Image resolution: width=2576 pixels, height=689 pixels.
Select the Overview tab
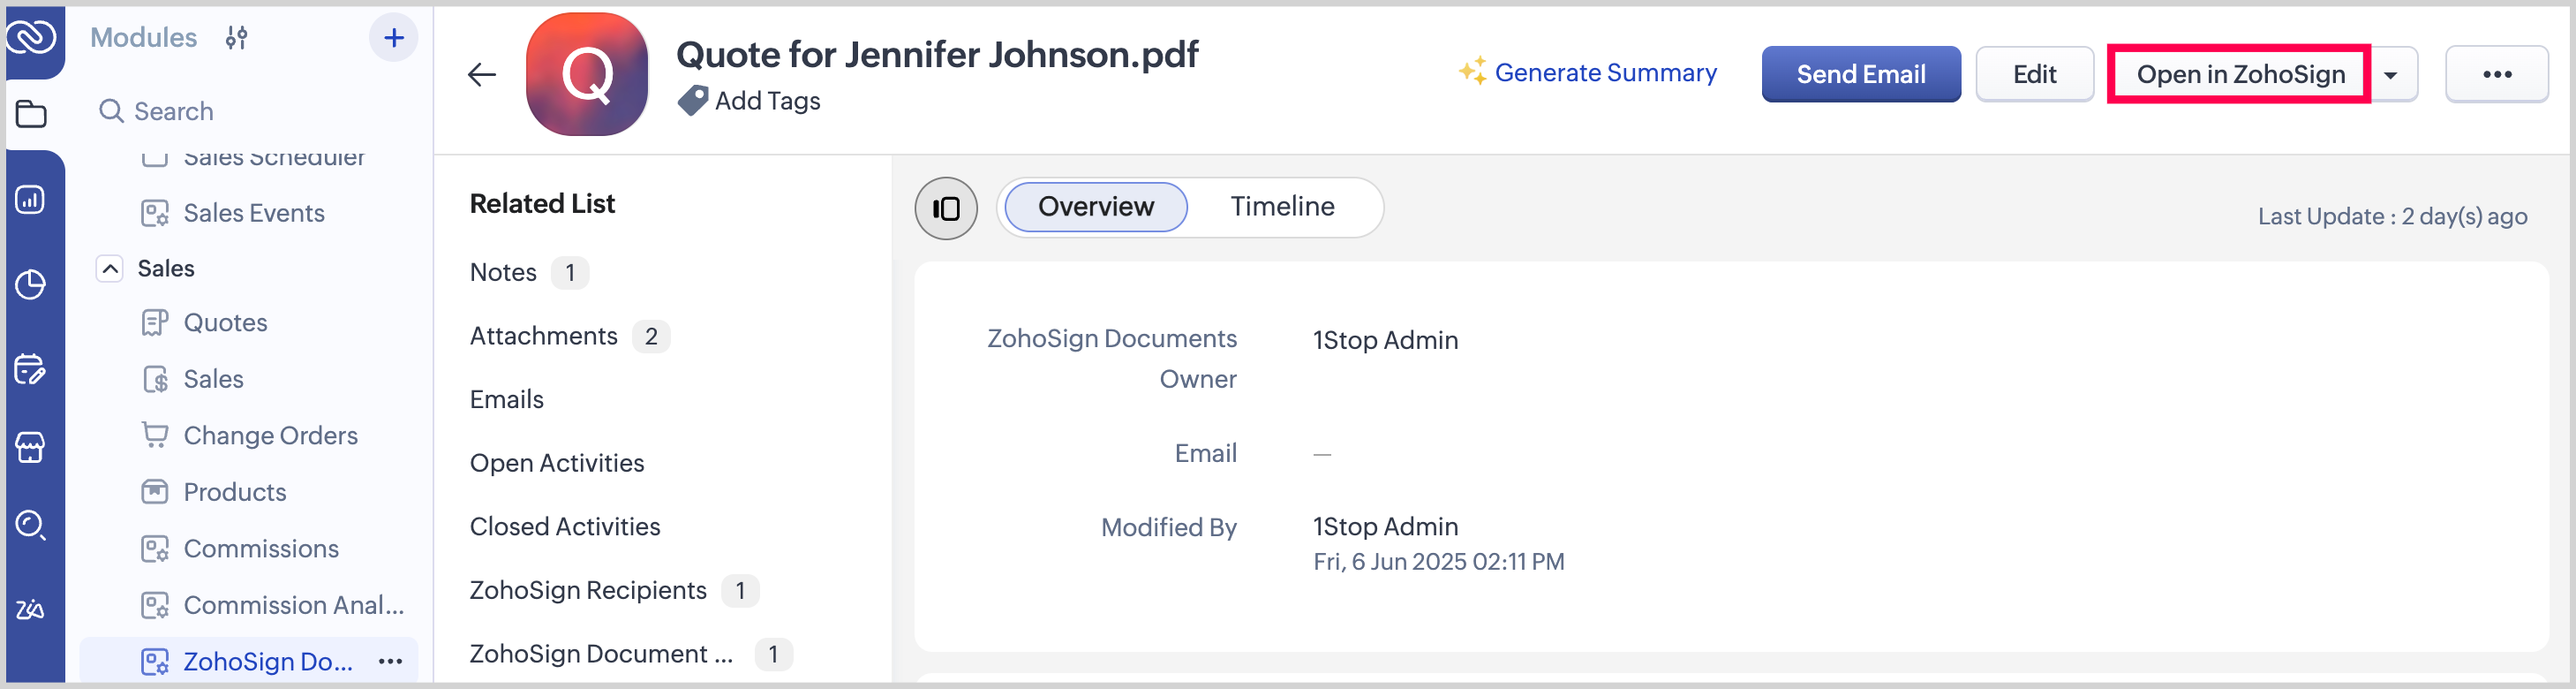tap(1095, 207)
